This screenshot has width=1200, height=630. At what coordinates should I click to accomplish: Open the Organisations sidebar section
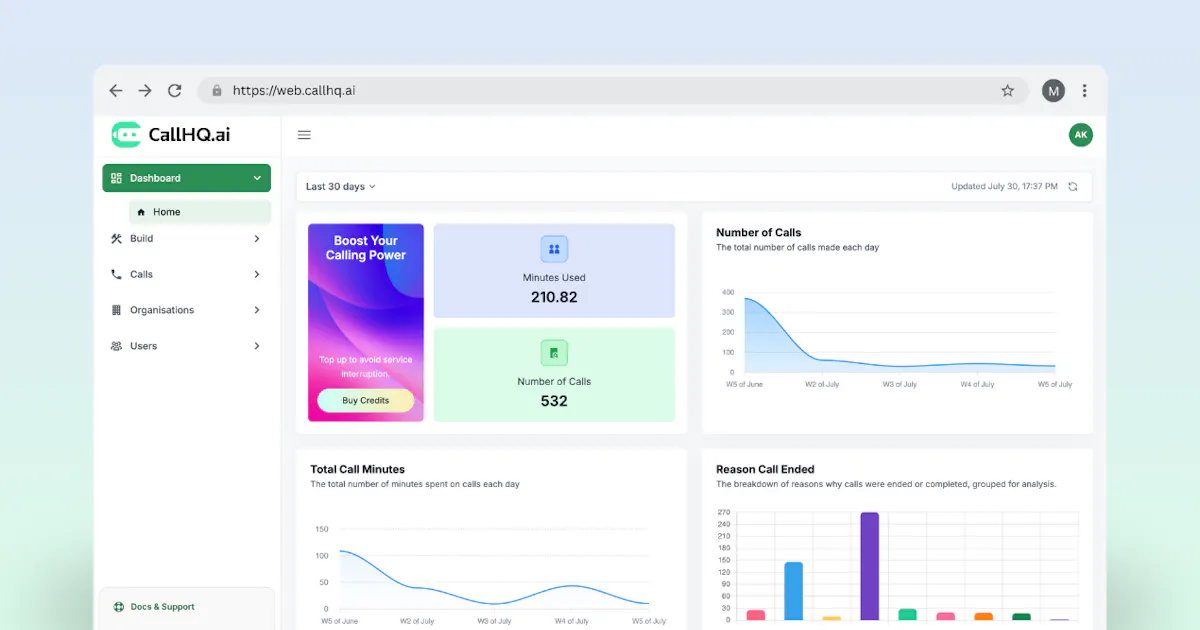[x=186, y=310]
